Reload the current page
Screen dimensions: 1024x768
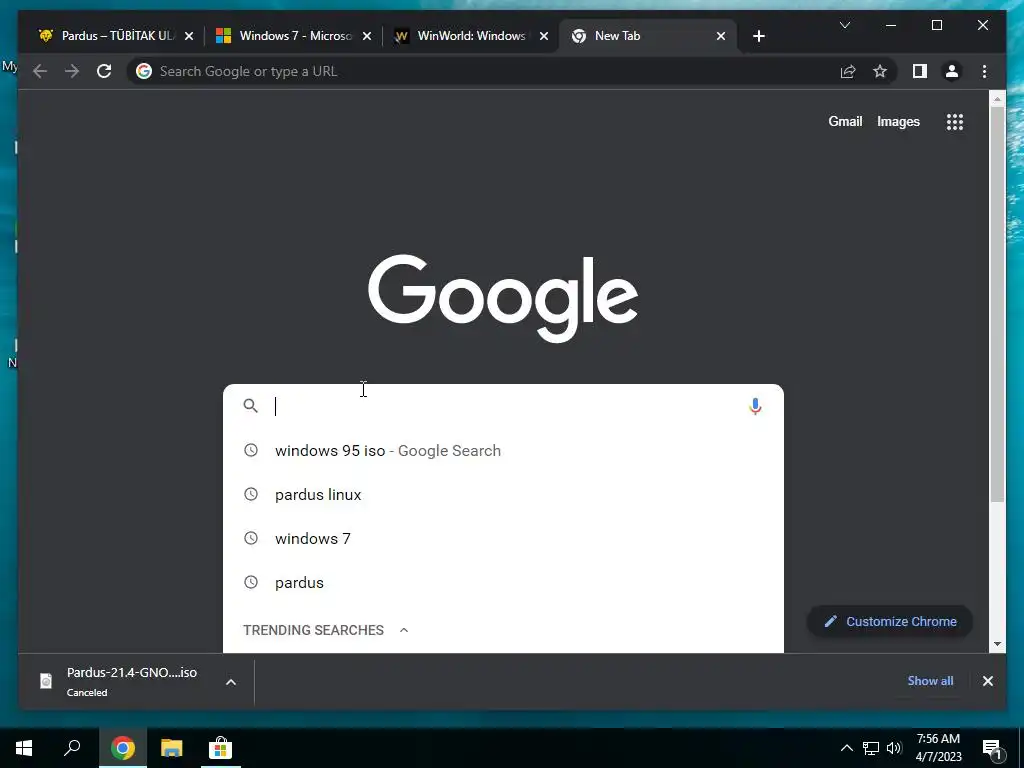point(104,71)
